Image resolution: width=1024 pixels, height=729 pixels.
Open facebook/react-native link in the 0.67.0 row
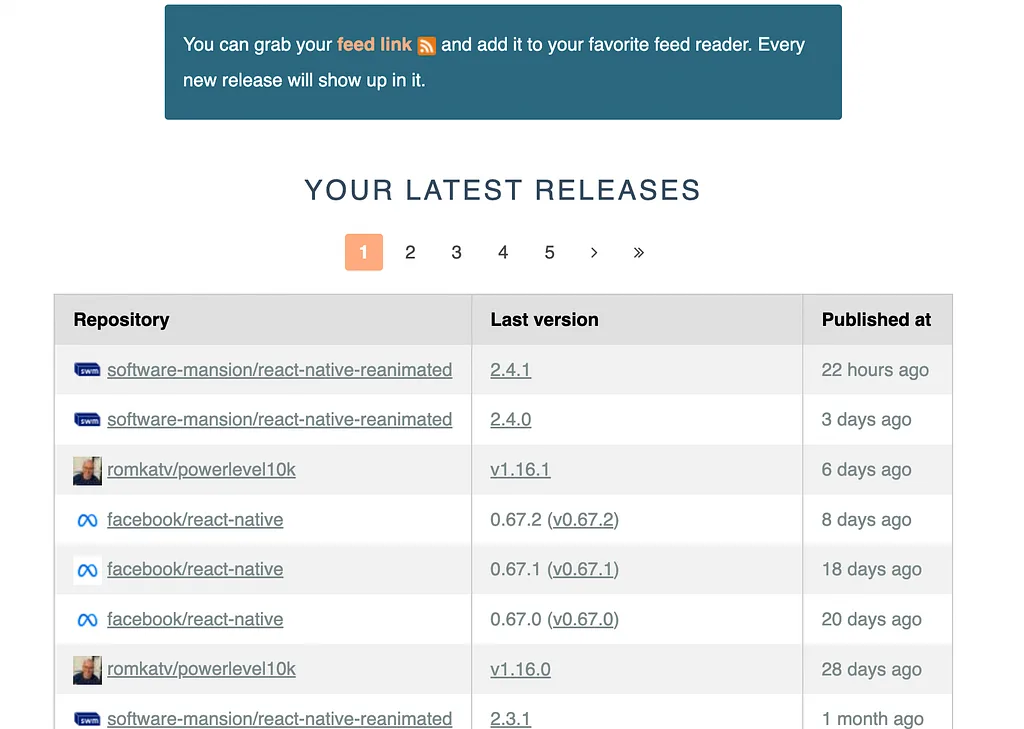pos(195,619)
